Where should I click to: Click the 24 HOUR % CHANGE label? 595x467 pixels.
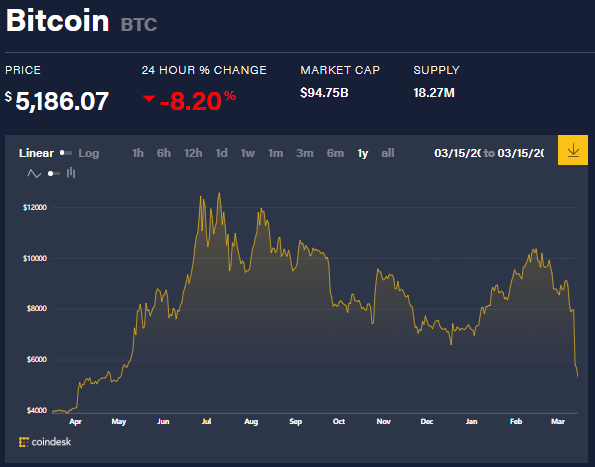tap(204, 70)
